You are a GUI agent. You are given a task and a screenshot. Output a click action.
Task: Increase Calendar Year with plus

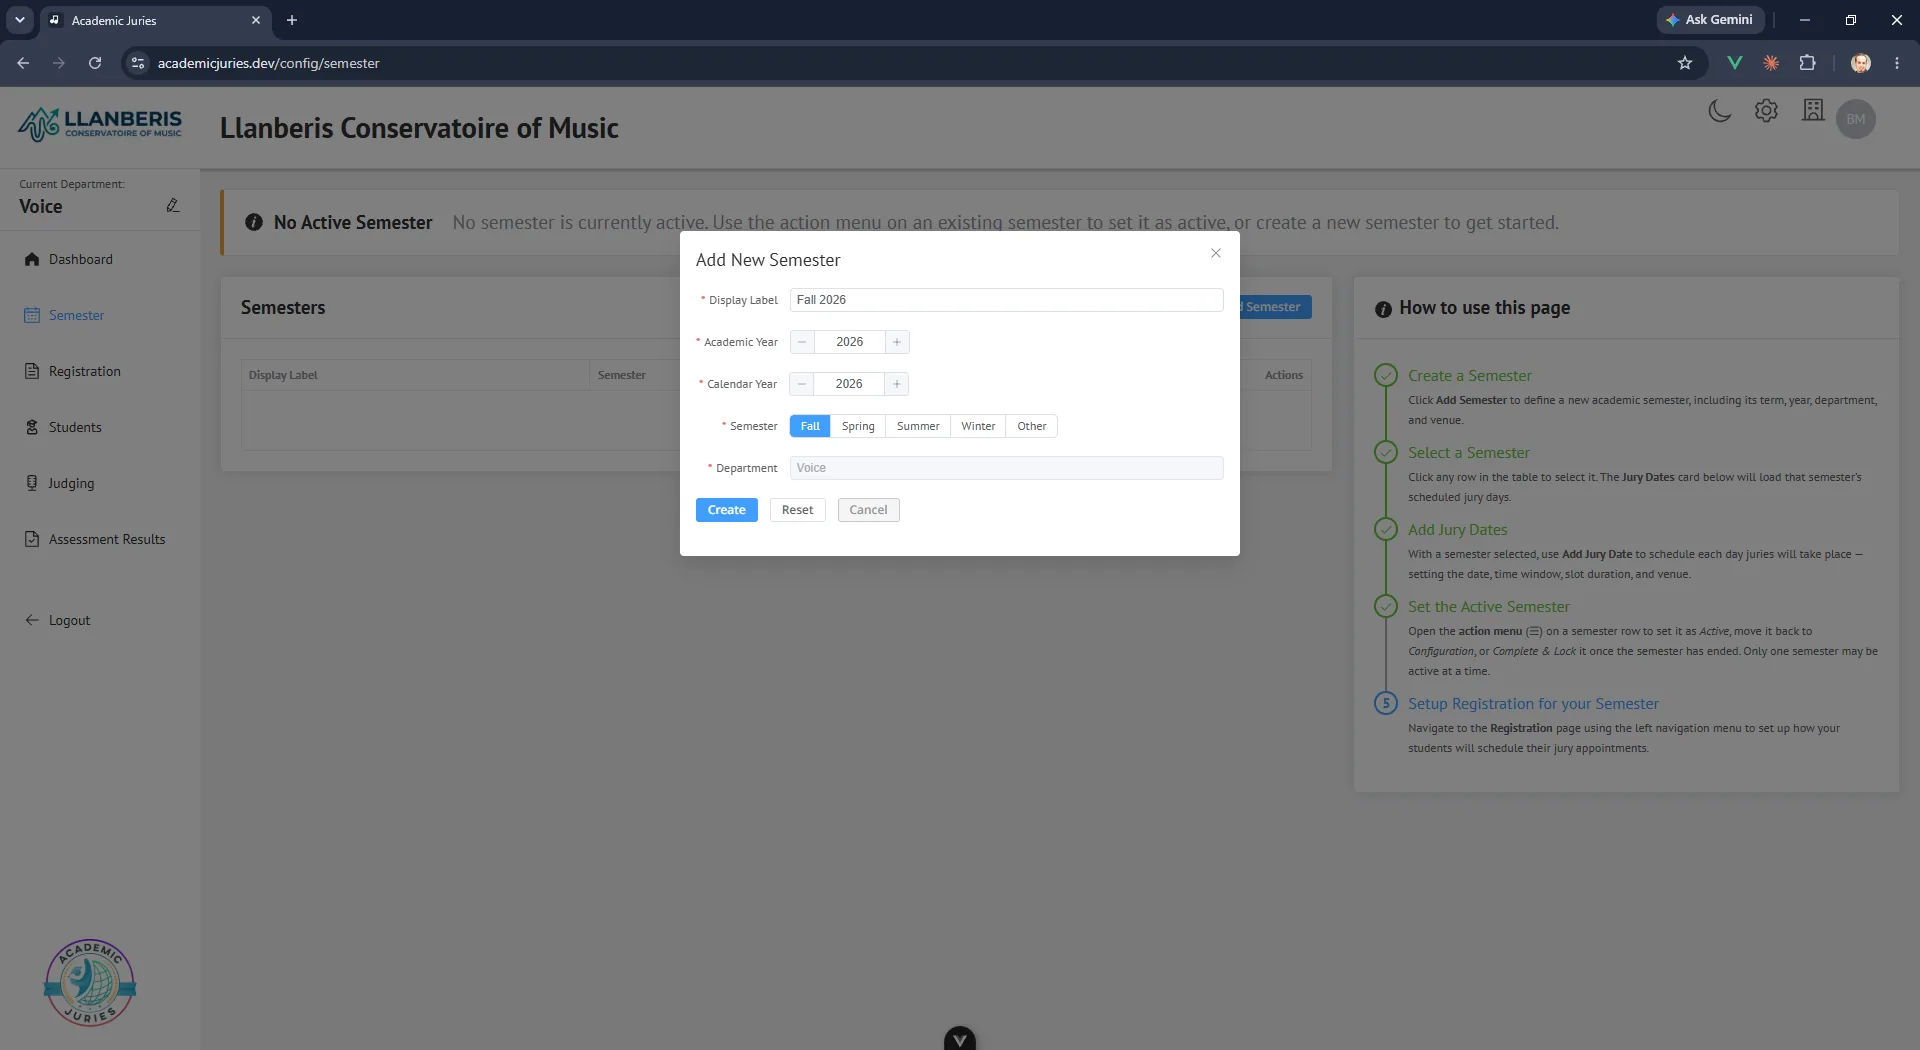897,384
